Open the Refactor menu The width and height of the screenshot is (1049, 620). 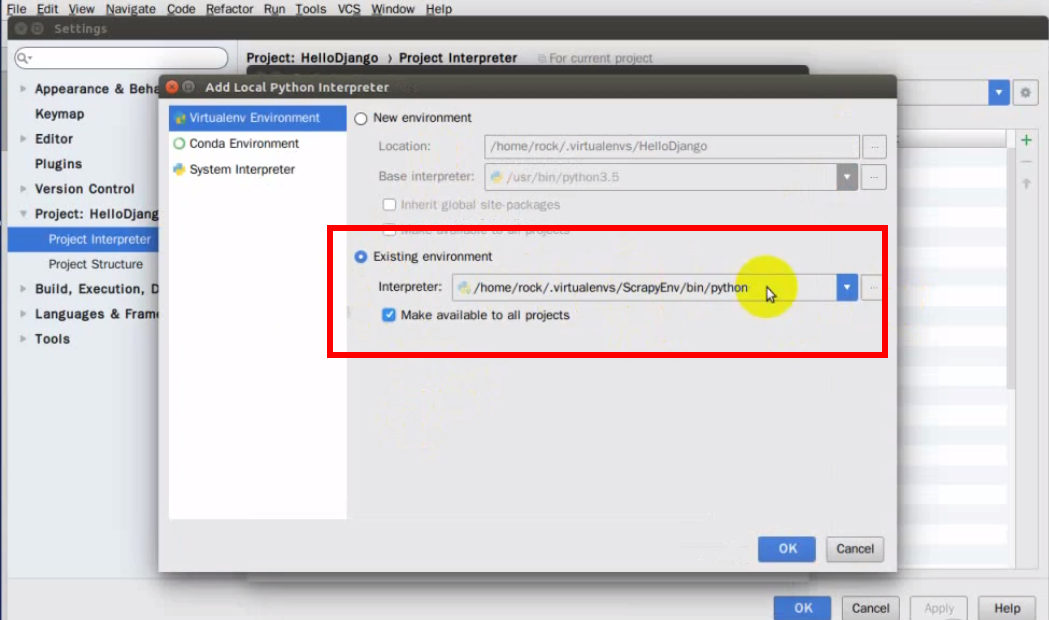click(229, 9)
